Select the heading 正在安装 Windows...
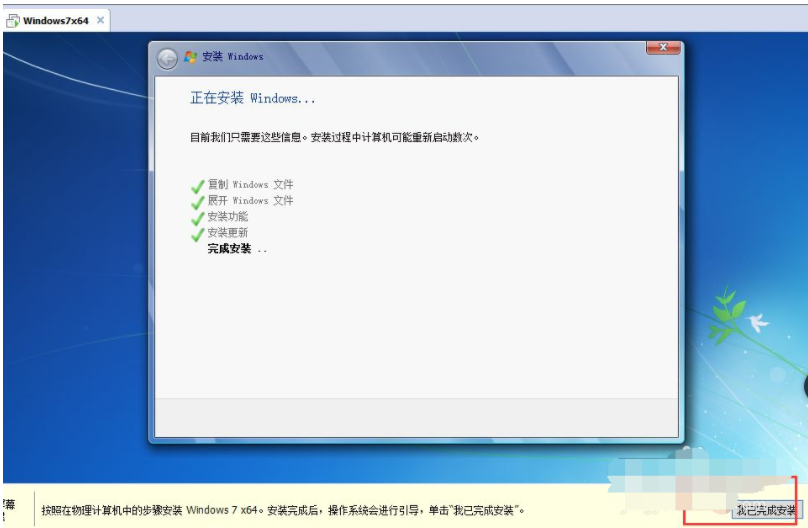 (252, 98)
